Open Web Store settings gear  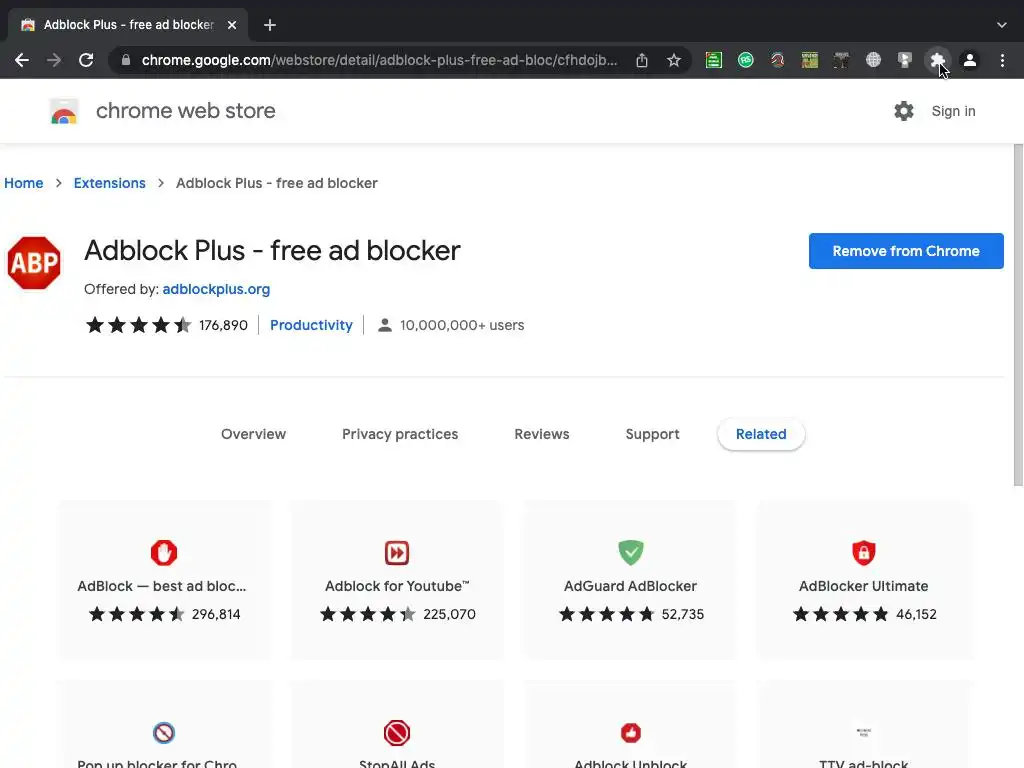coord(904,111)
